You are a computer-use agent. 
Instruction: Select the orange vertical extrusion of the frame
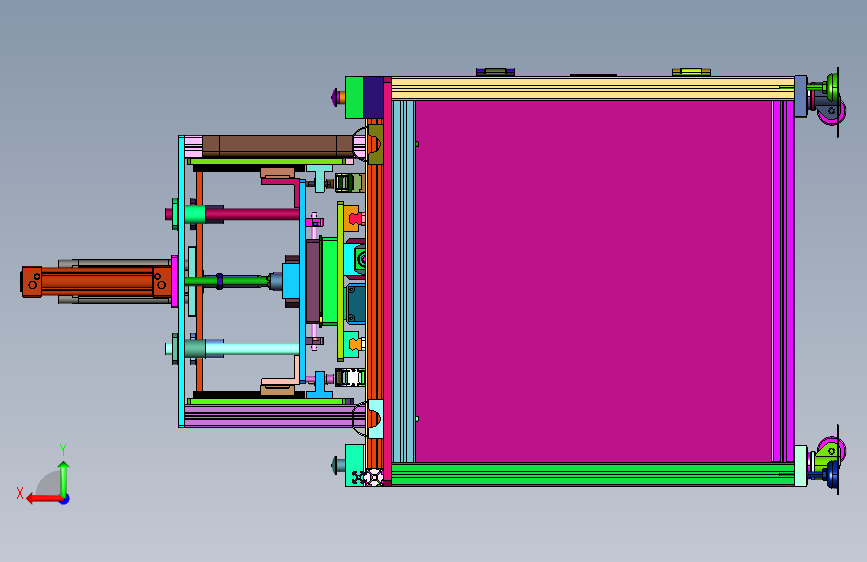coord(374,281)
